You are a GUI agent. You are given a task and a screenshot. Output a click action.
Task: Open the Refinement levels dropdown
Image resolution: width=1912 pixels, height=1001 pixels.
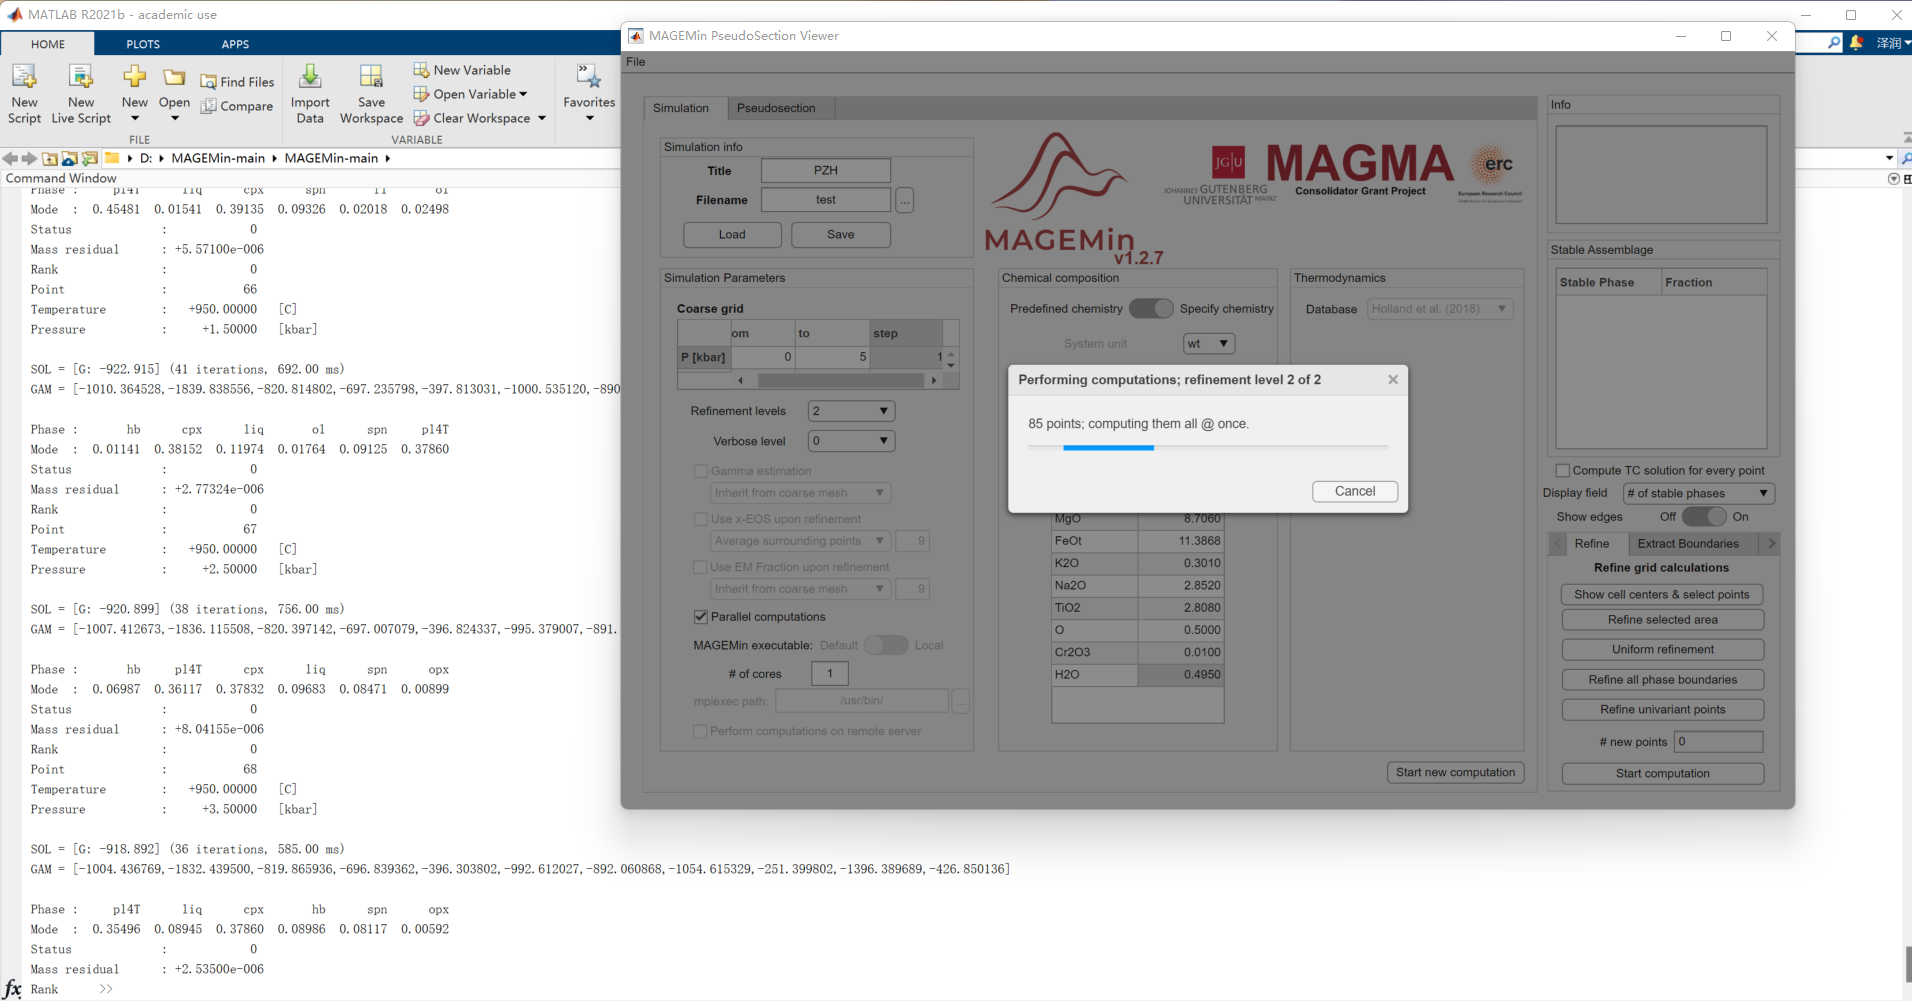850,410
